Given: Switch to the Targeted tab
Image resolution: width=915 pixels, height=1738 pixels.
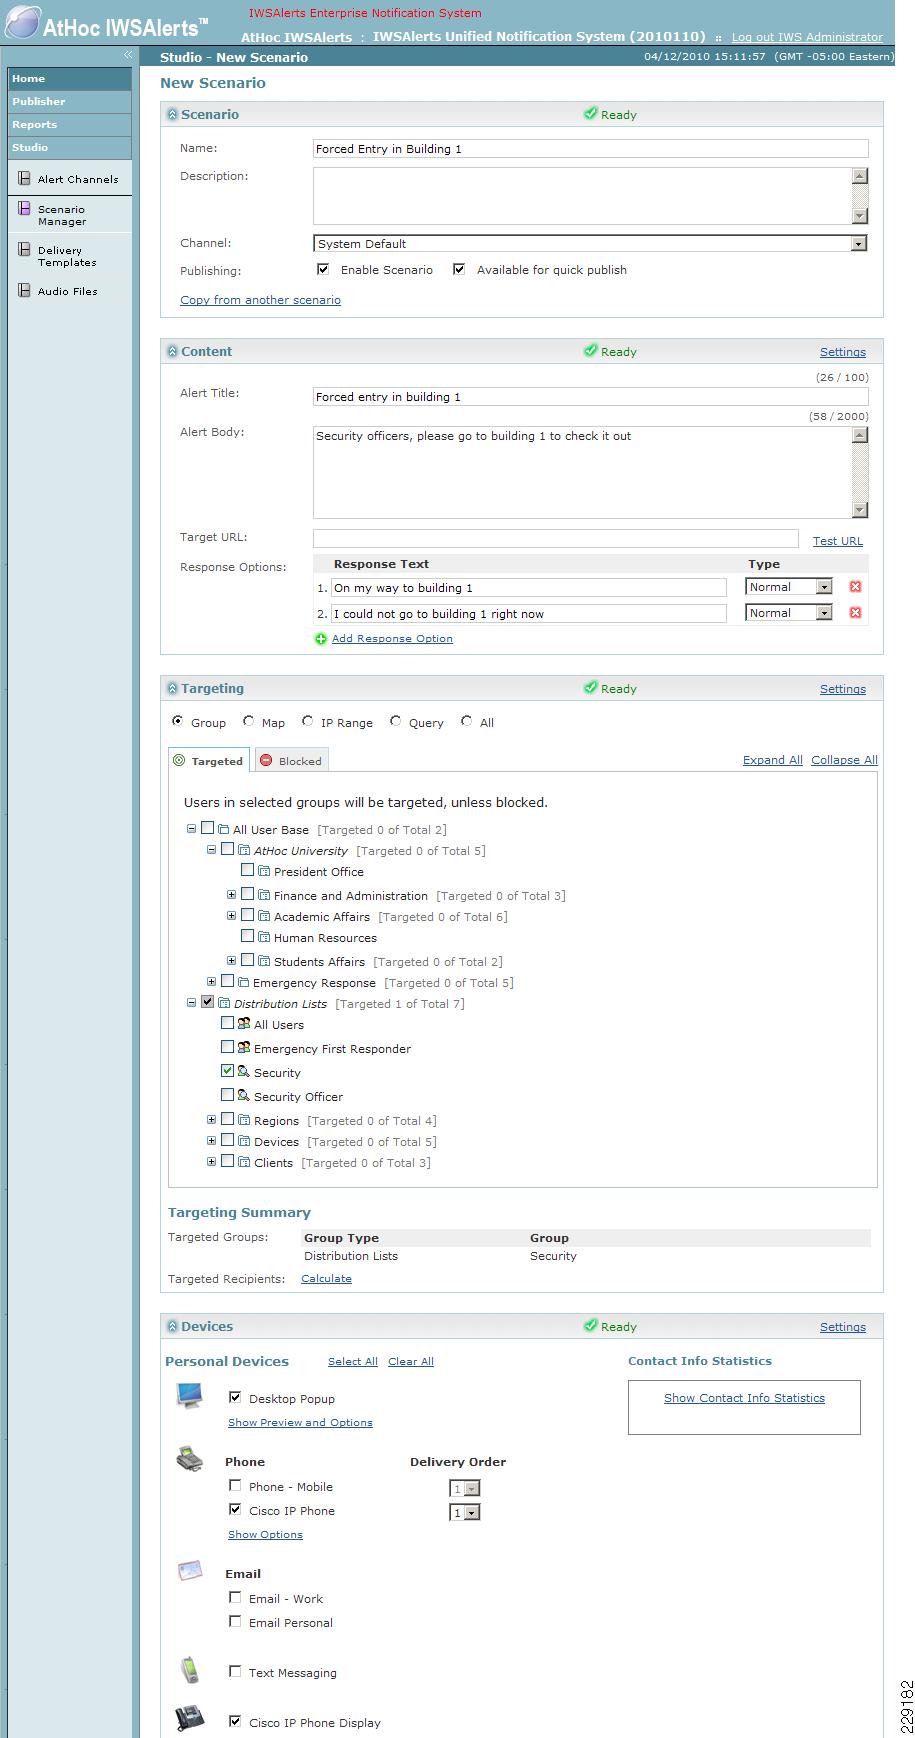Looking at the screenshot, I should pos(209,761).
